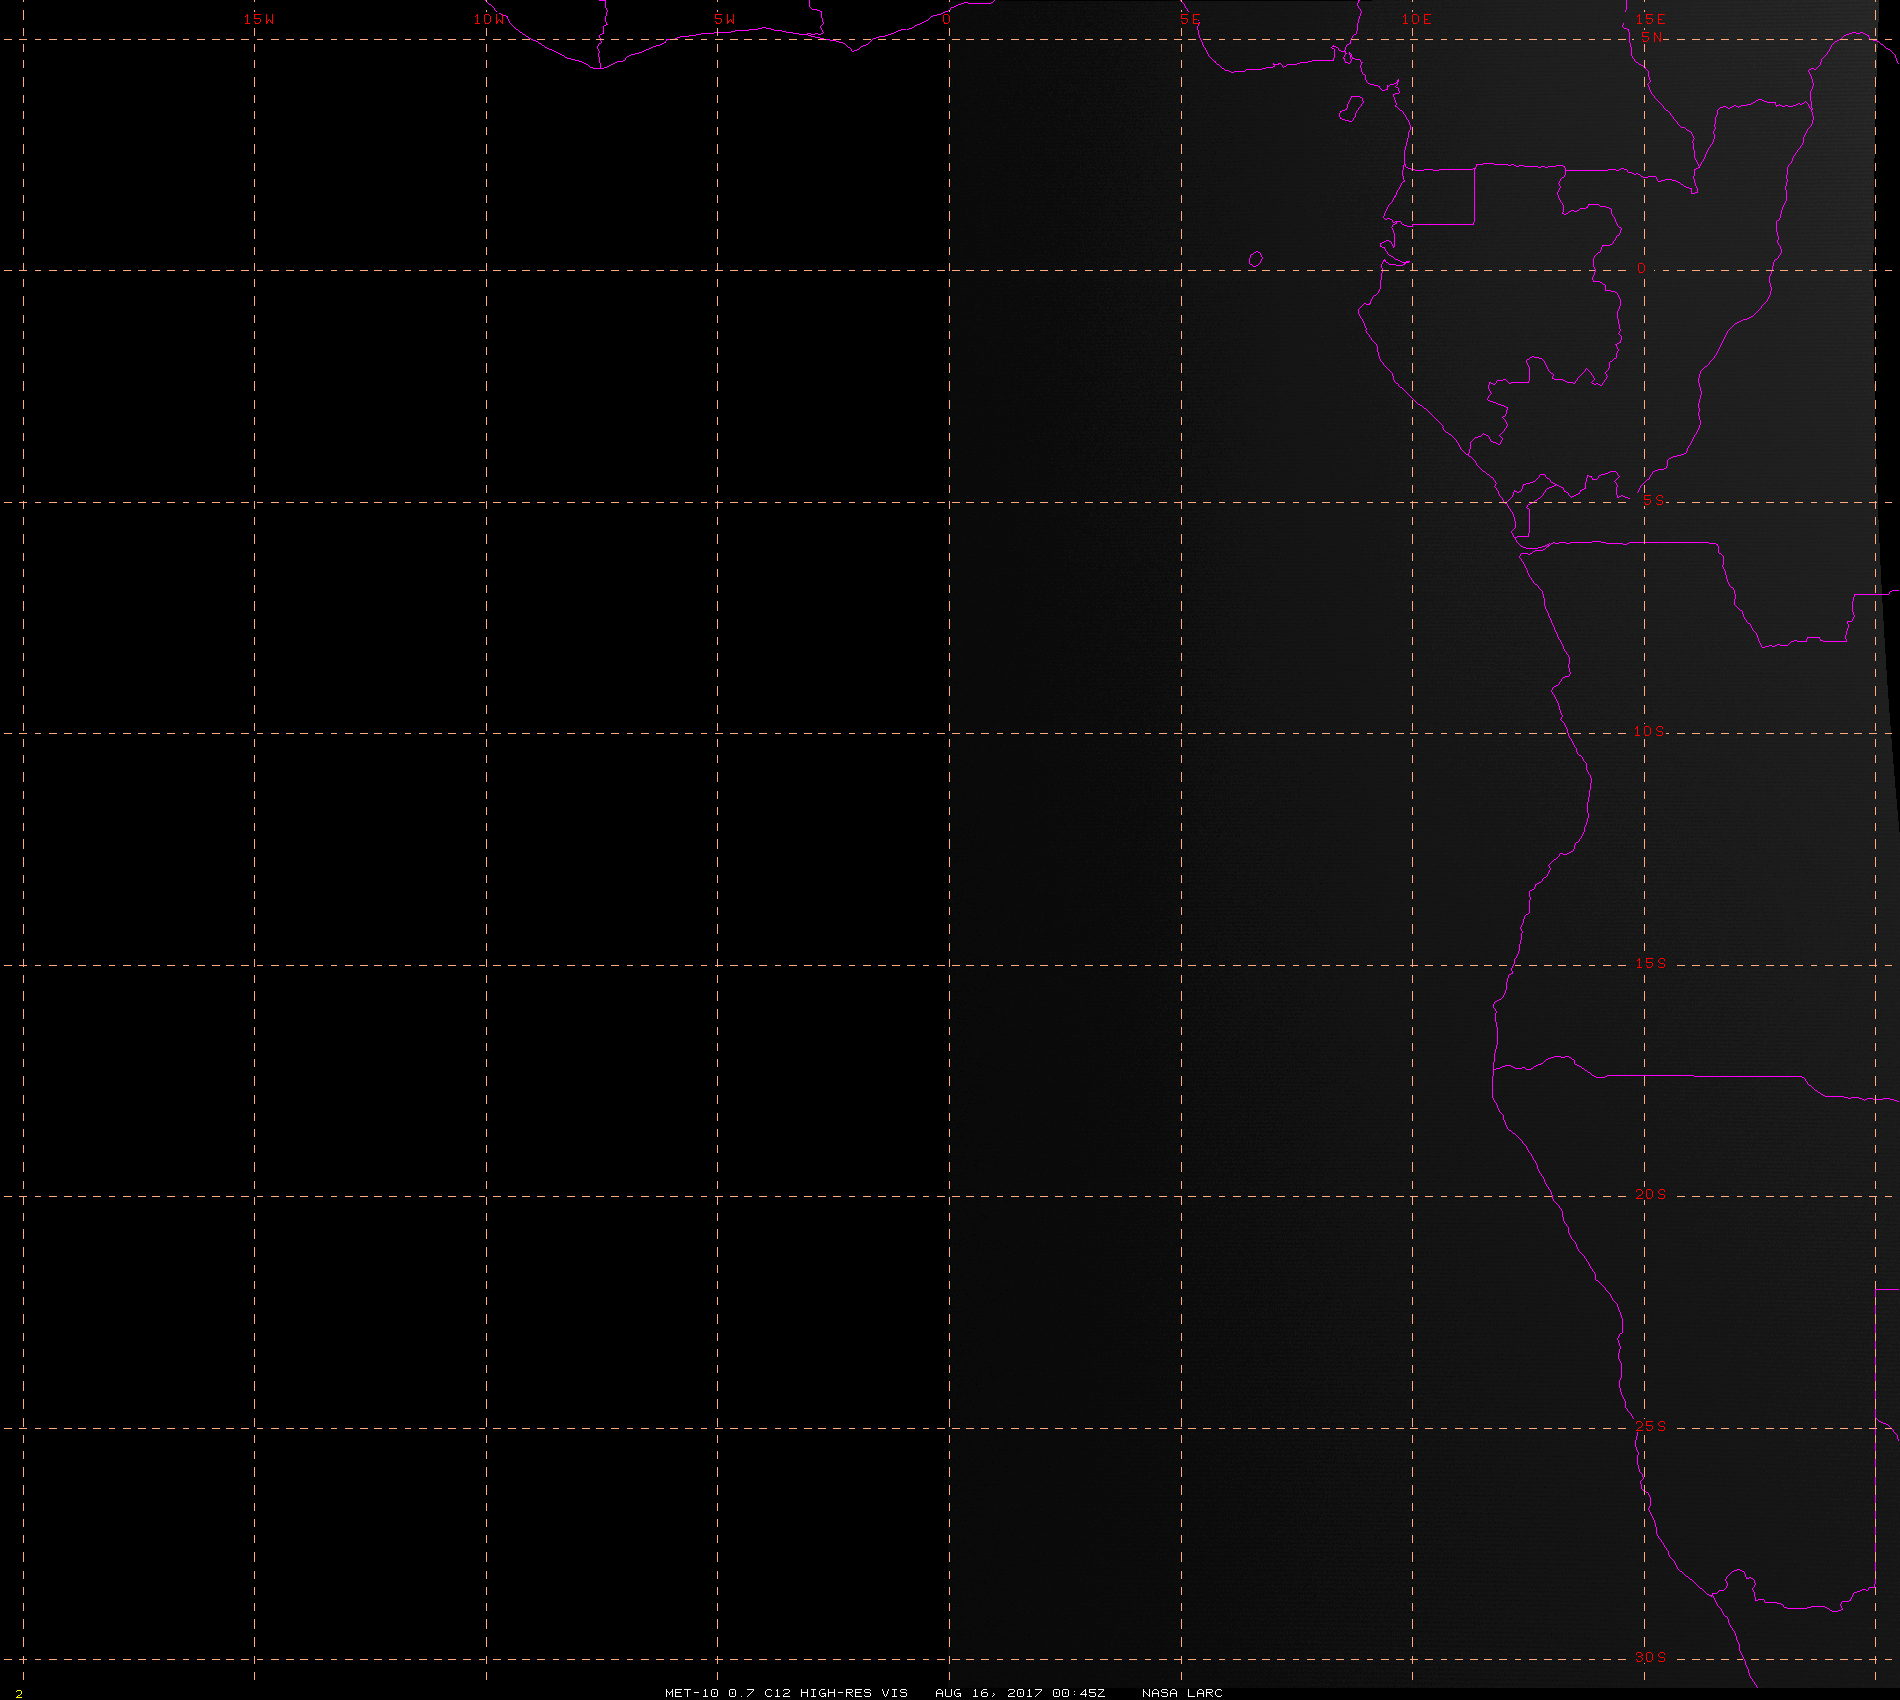This screenshot has height=1700, width=1900.
Task: Click the 5E longitude label
Action: [x=1190, y=19]
